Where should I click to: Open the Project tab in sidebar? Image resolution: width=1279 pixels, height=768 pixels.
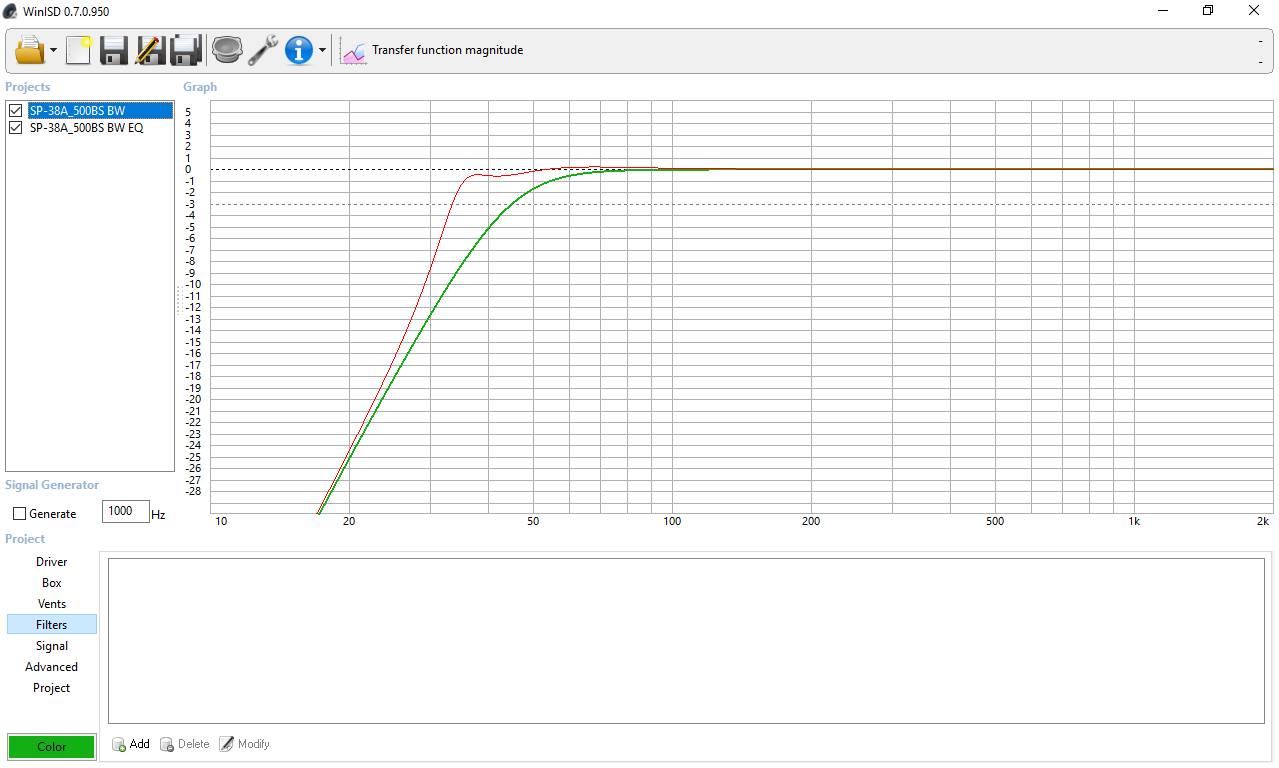coord(52,688)
